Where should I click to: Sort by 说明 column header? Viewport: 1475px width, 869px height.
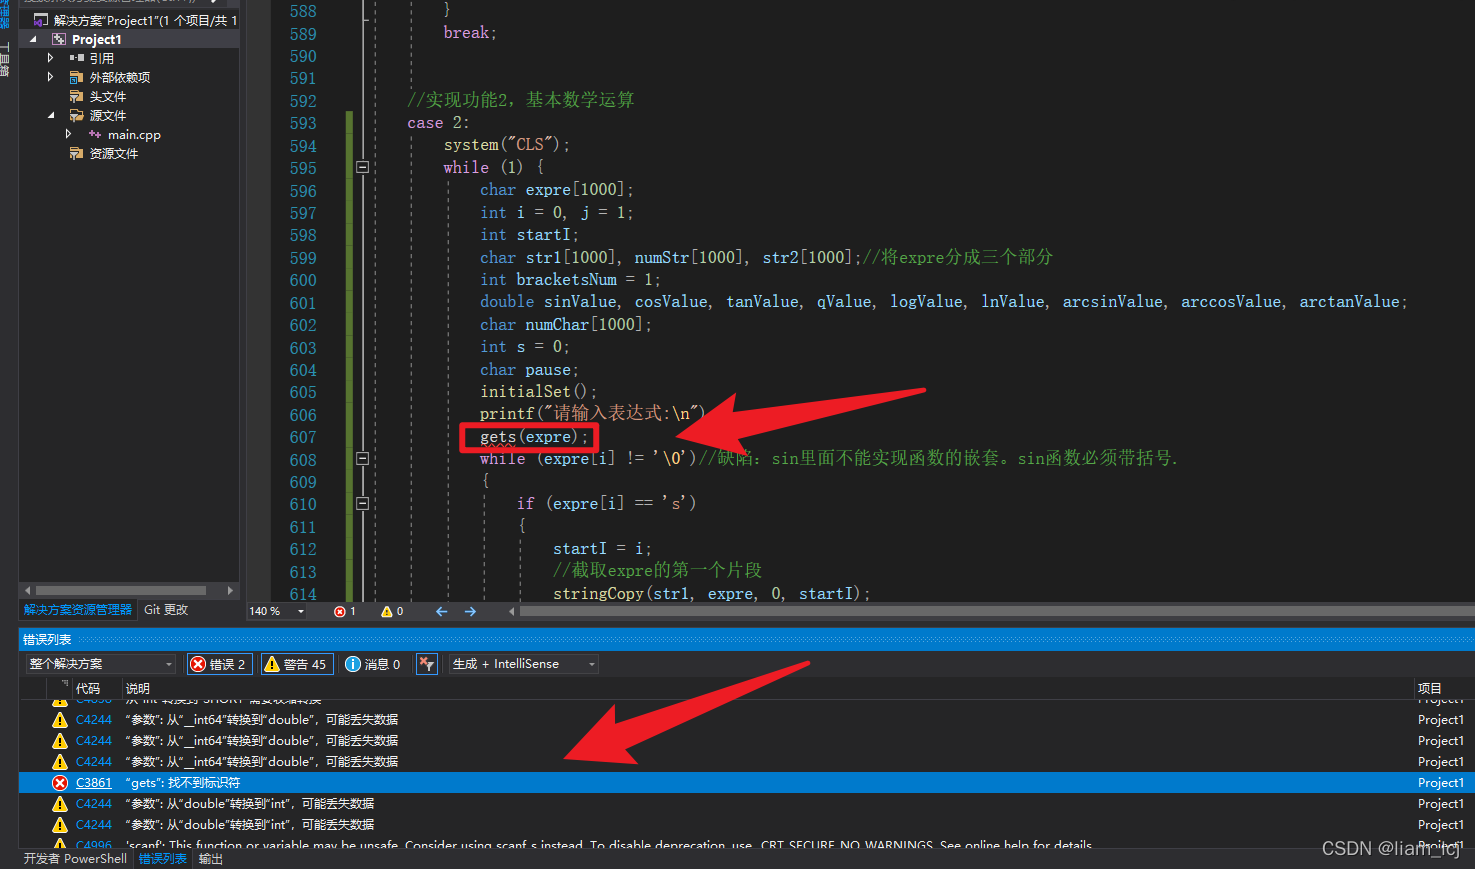pos(138,688)
